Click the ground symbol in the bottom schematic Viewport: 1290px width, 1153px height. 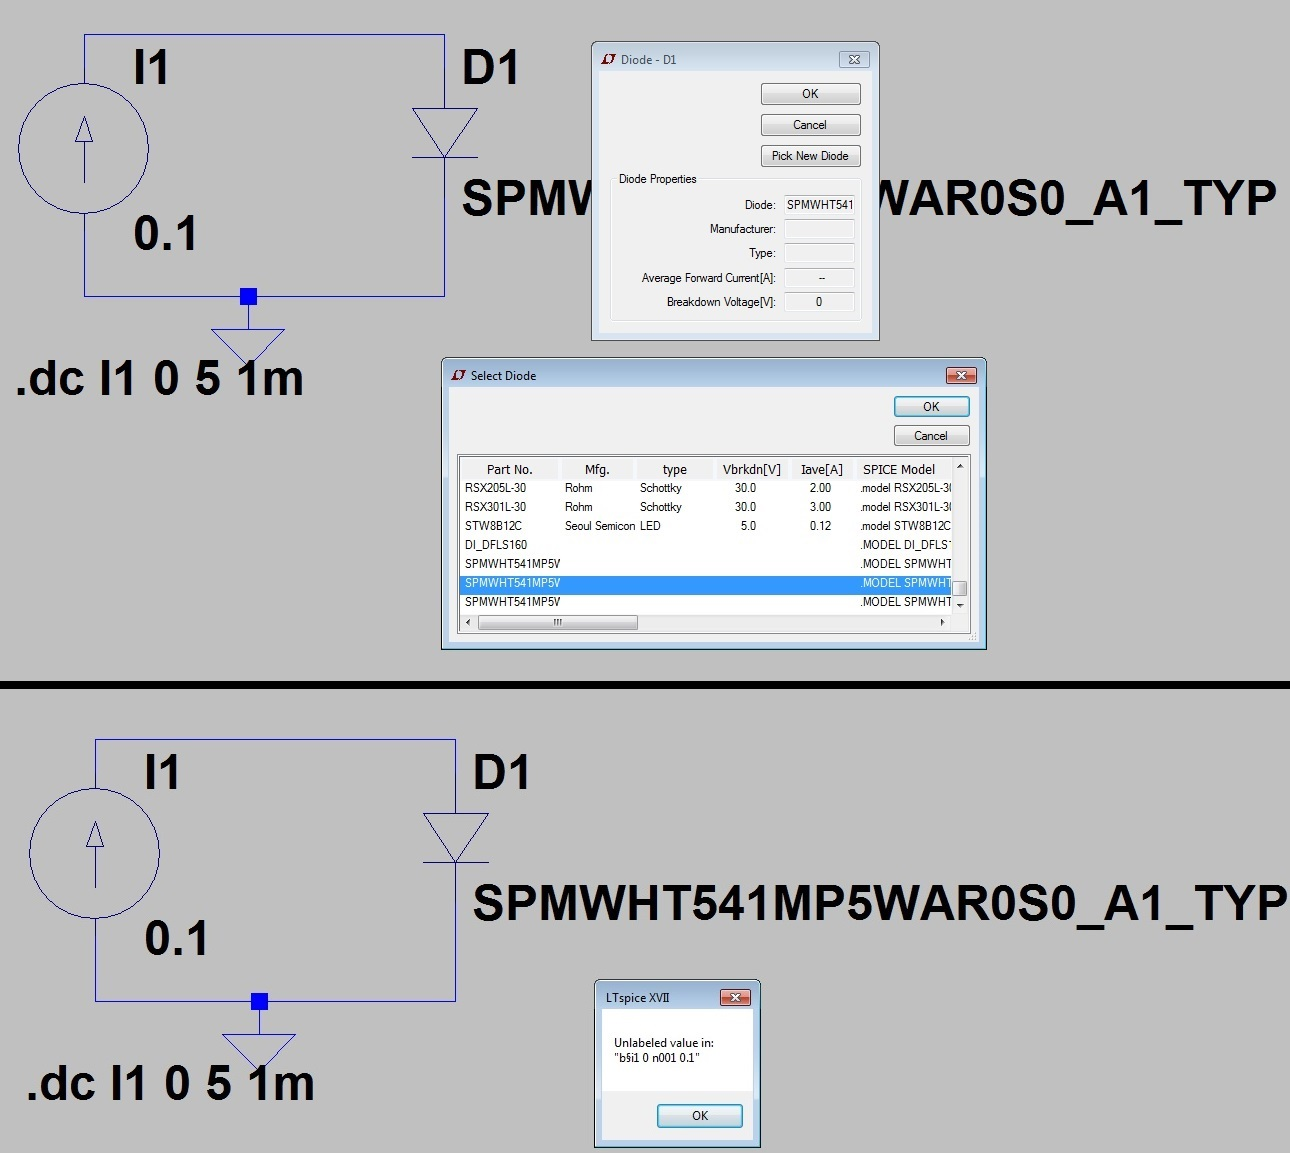tap(259, 1051)
